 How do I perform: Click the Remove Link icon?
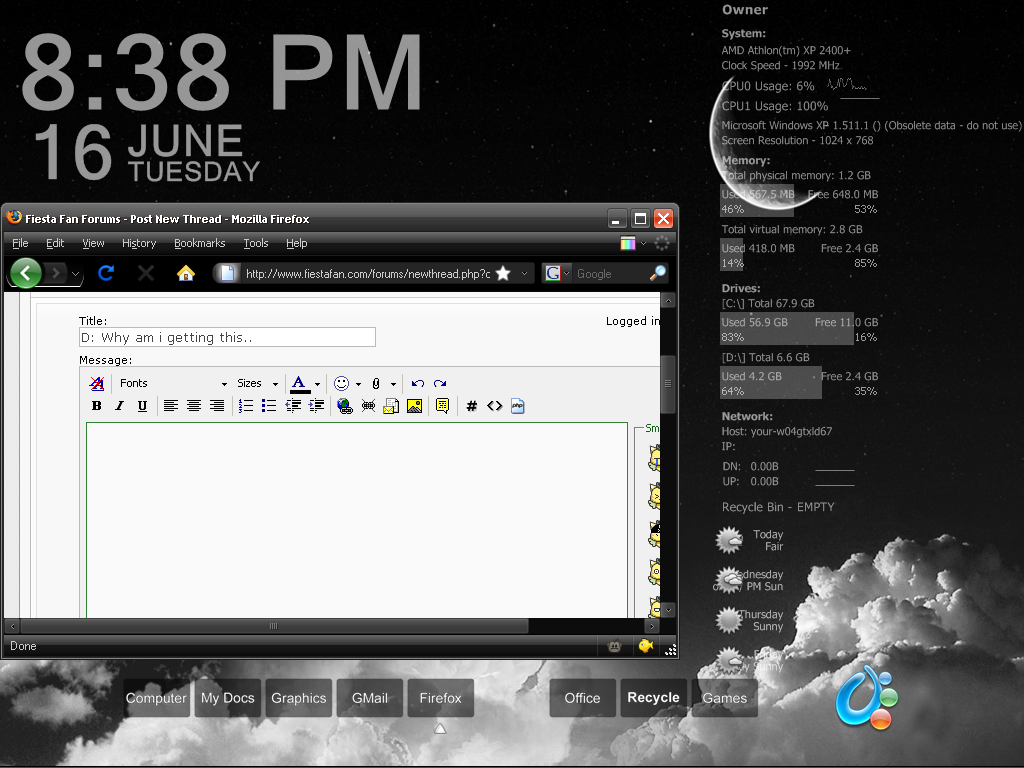[x=368, y=406]
